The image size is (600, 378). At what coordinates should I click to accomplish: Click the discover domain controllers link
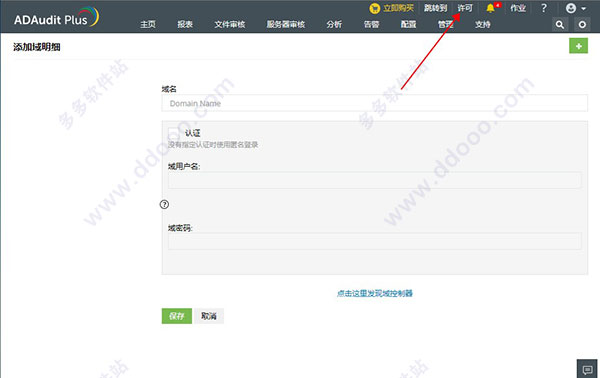tap(375, 293)
